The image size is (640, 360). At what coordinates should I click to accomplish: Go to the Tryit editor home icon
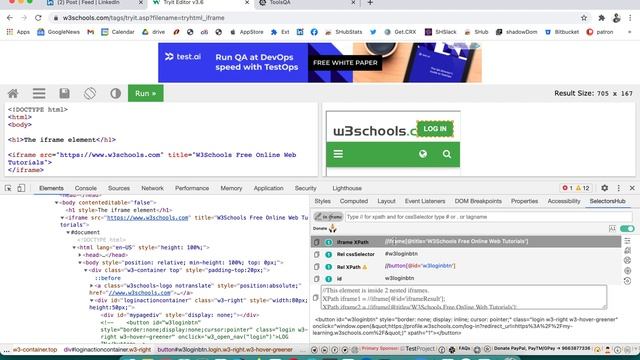point(13,93)
